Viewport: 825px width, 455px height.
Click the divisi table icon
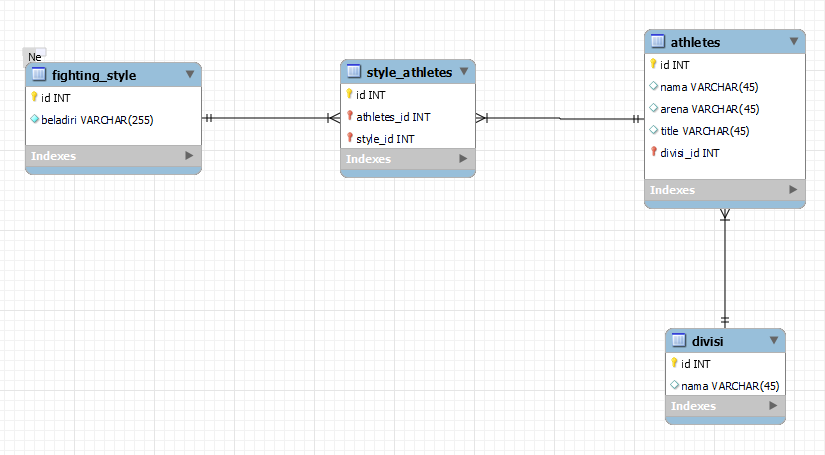[679, 340]
